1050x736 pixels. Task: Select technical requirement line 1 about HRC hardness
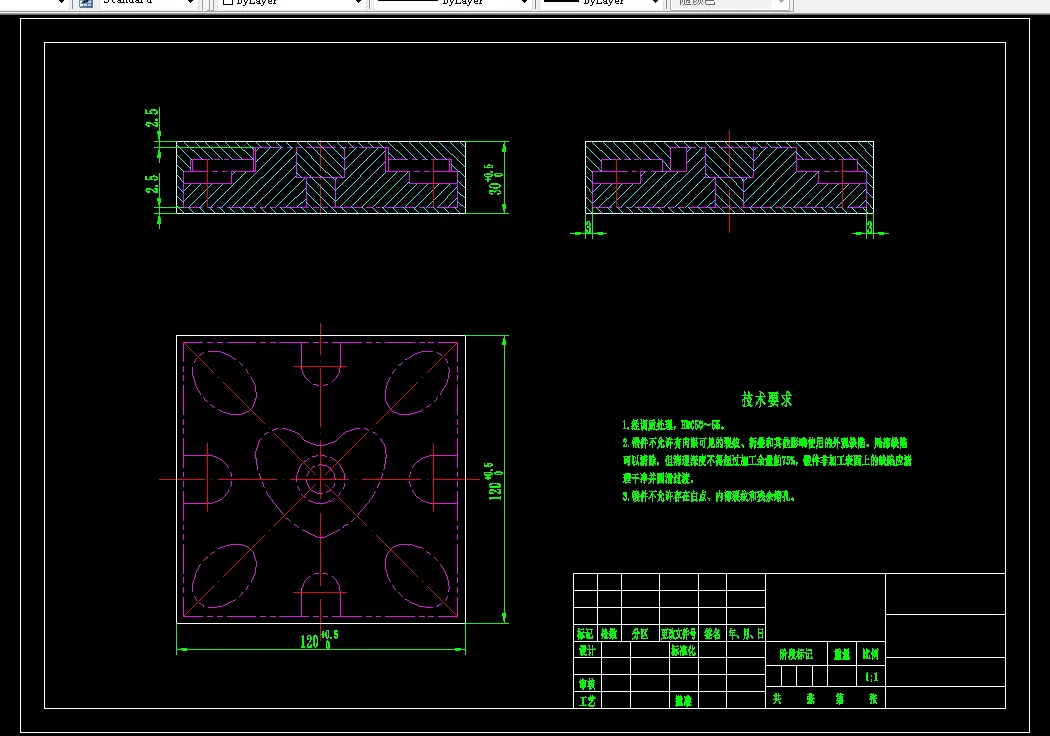[x=674, y=425]
